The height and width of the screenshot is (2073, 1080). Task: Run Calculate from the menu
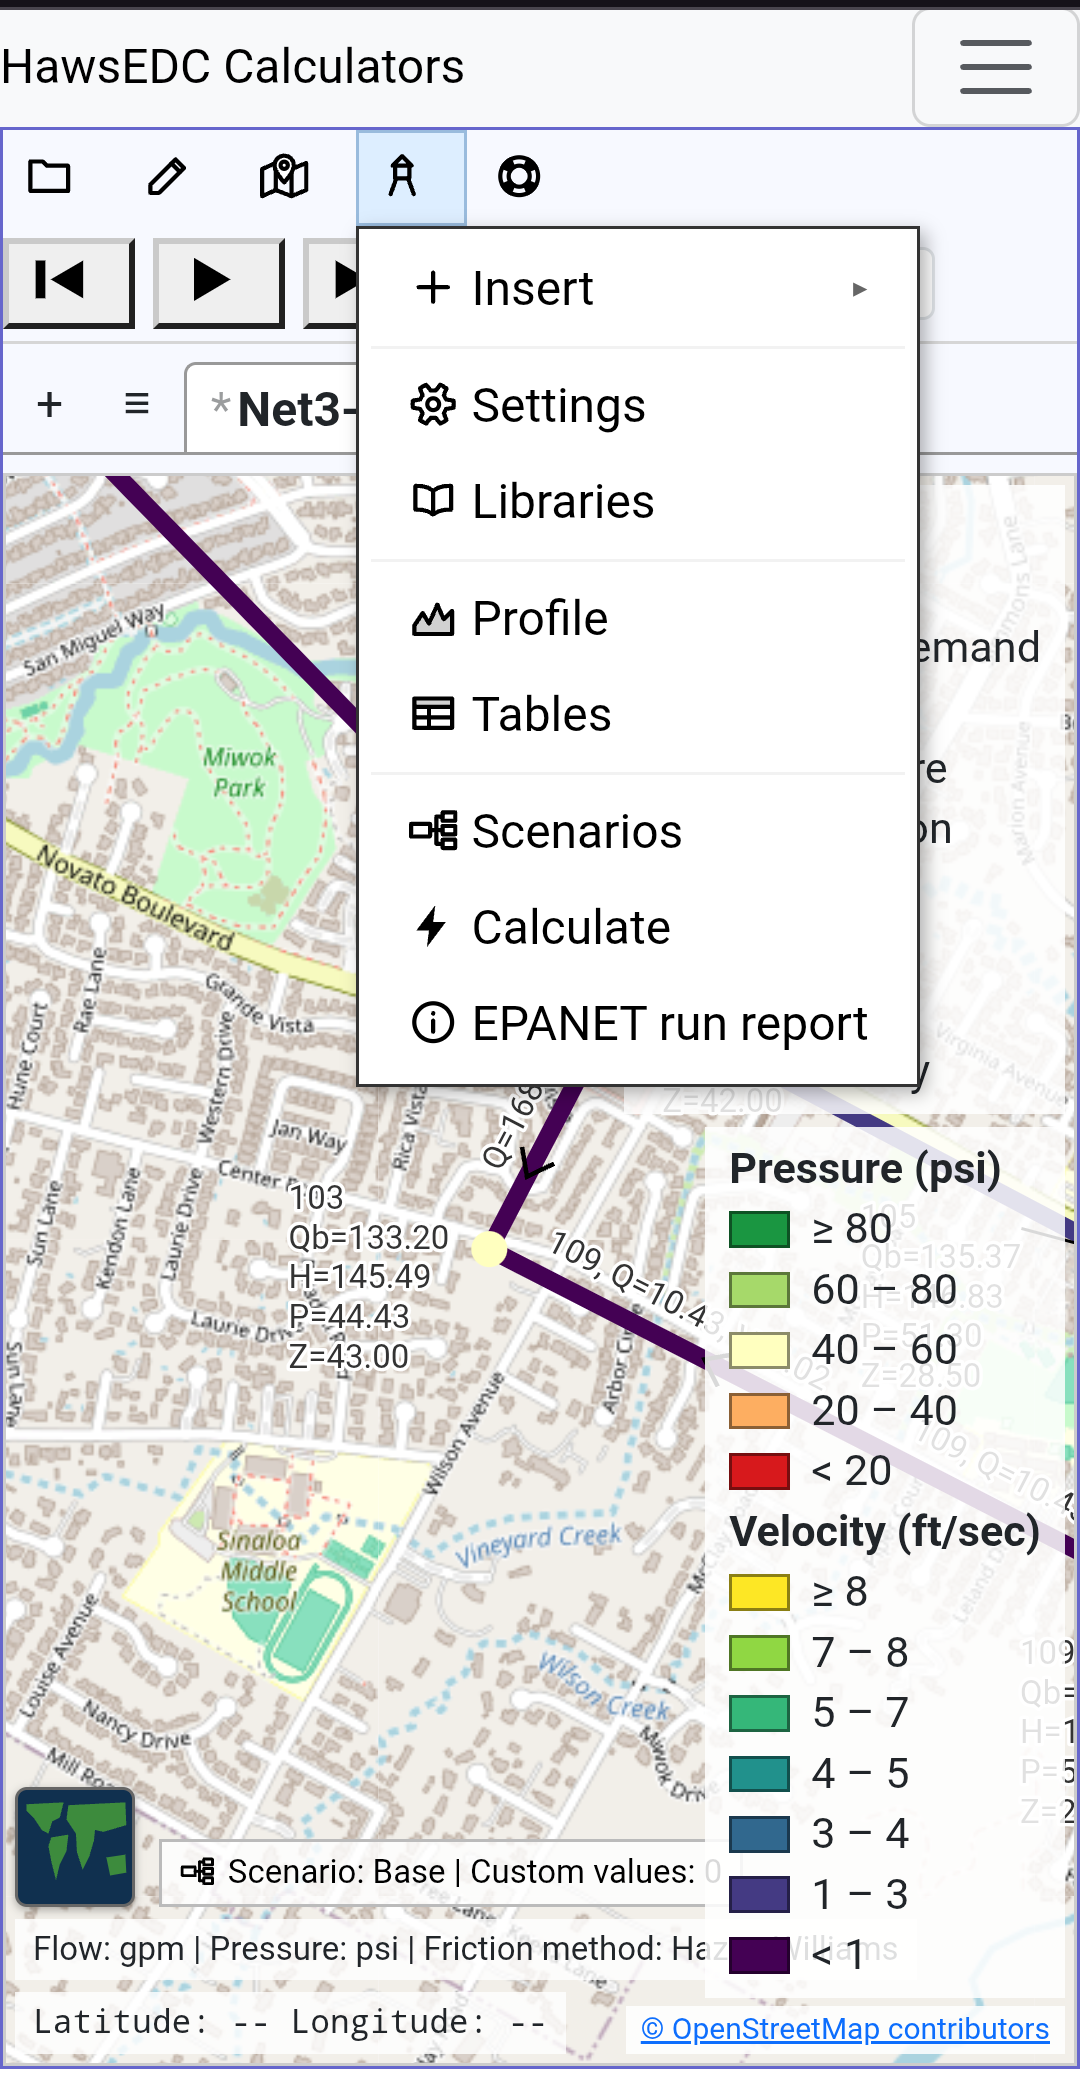tap(638, 928)
